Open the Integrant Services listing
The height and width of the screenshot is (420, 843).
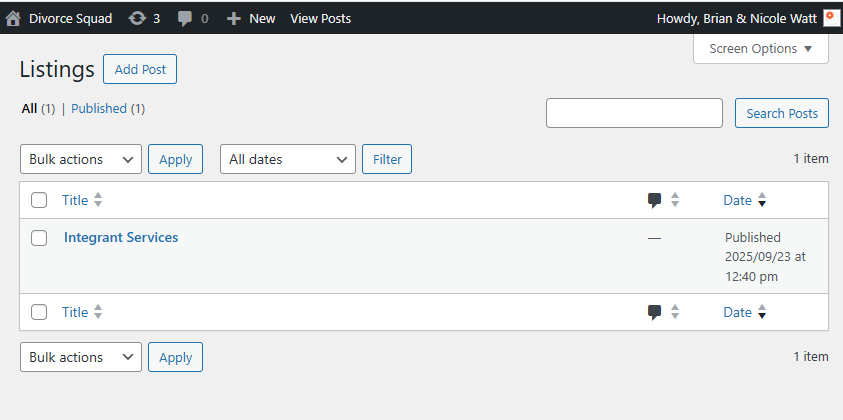point(121,238)
